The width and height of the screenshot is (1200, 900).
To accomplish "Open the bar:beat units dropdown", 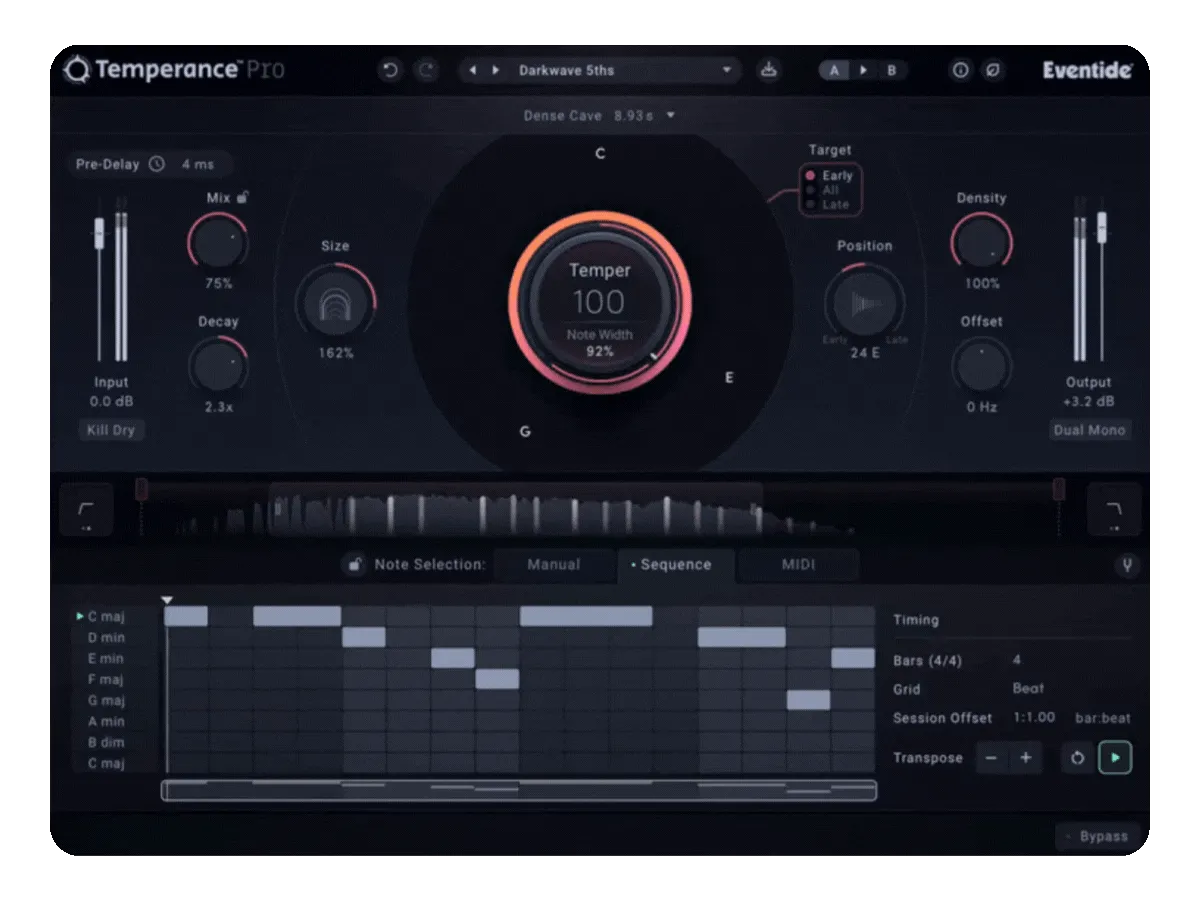I will [1103, 718].
